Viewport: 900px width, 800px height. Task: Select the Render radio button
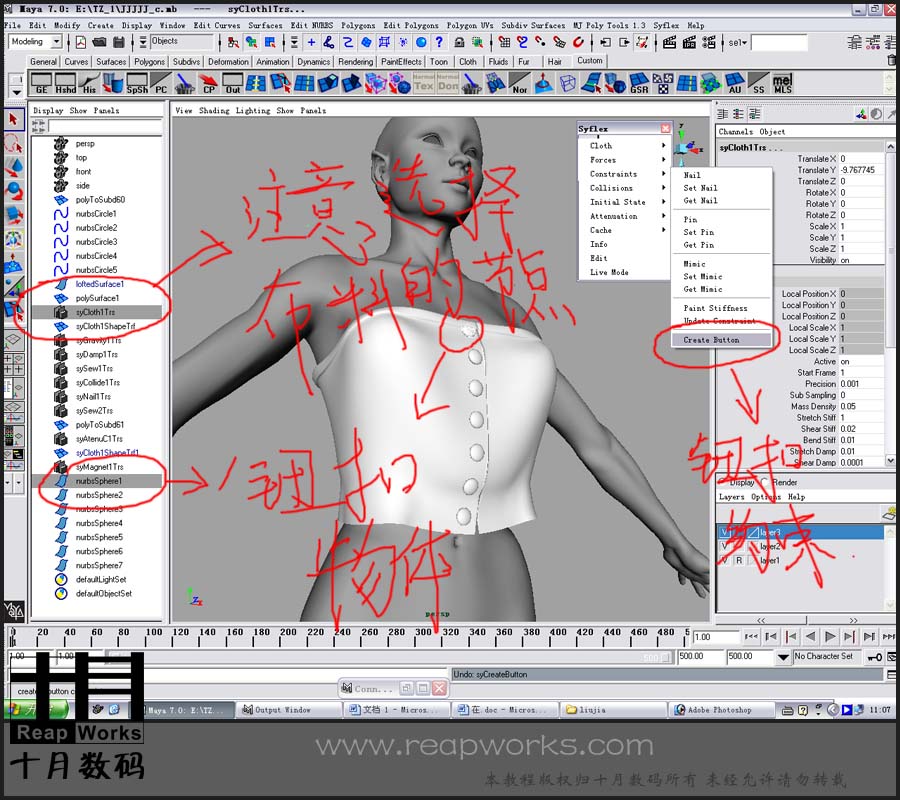pyautogui.click(x=765, y=481)
